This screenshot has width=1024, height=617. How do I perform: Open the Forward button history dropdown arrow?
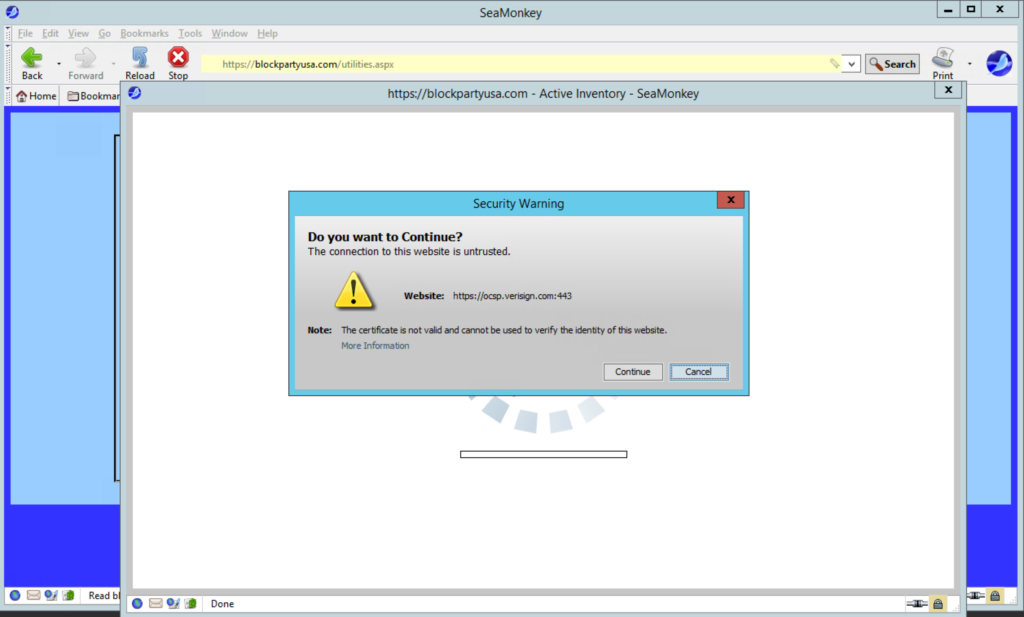pos(113,63)
